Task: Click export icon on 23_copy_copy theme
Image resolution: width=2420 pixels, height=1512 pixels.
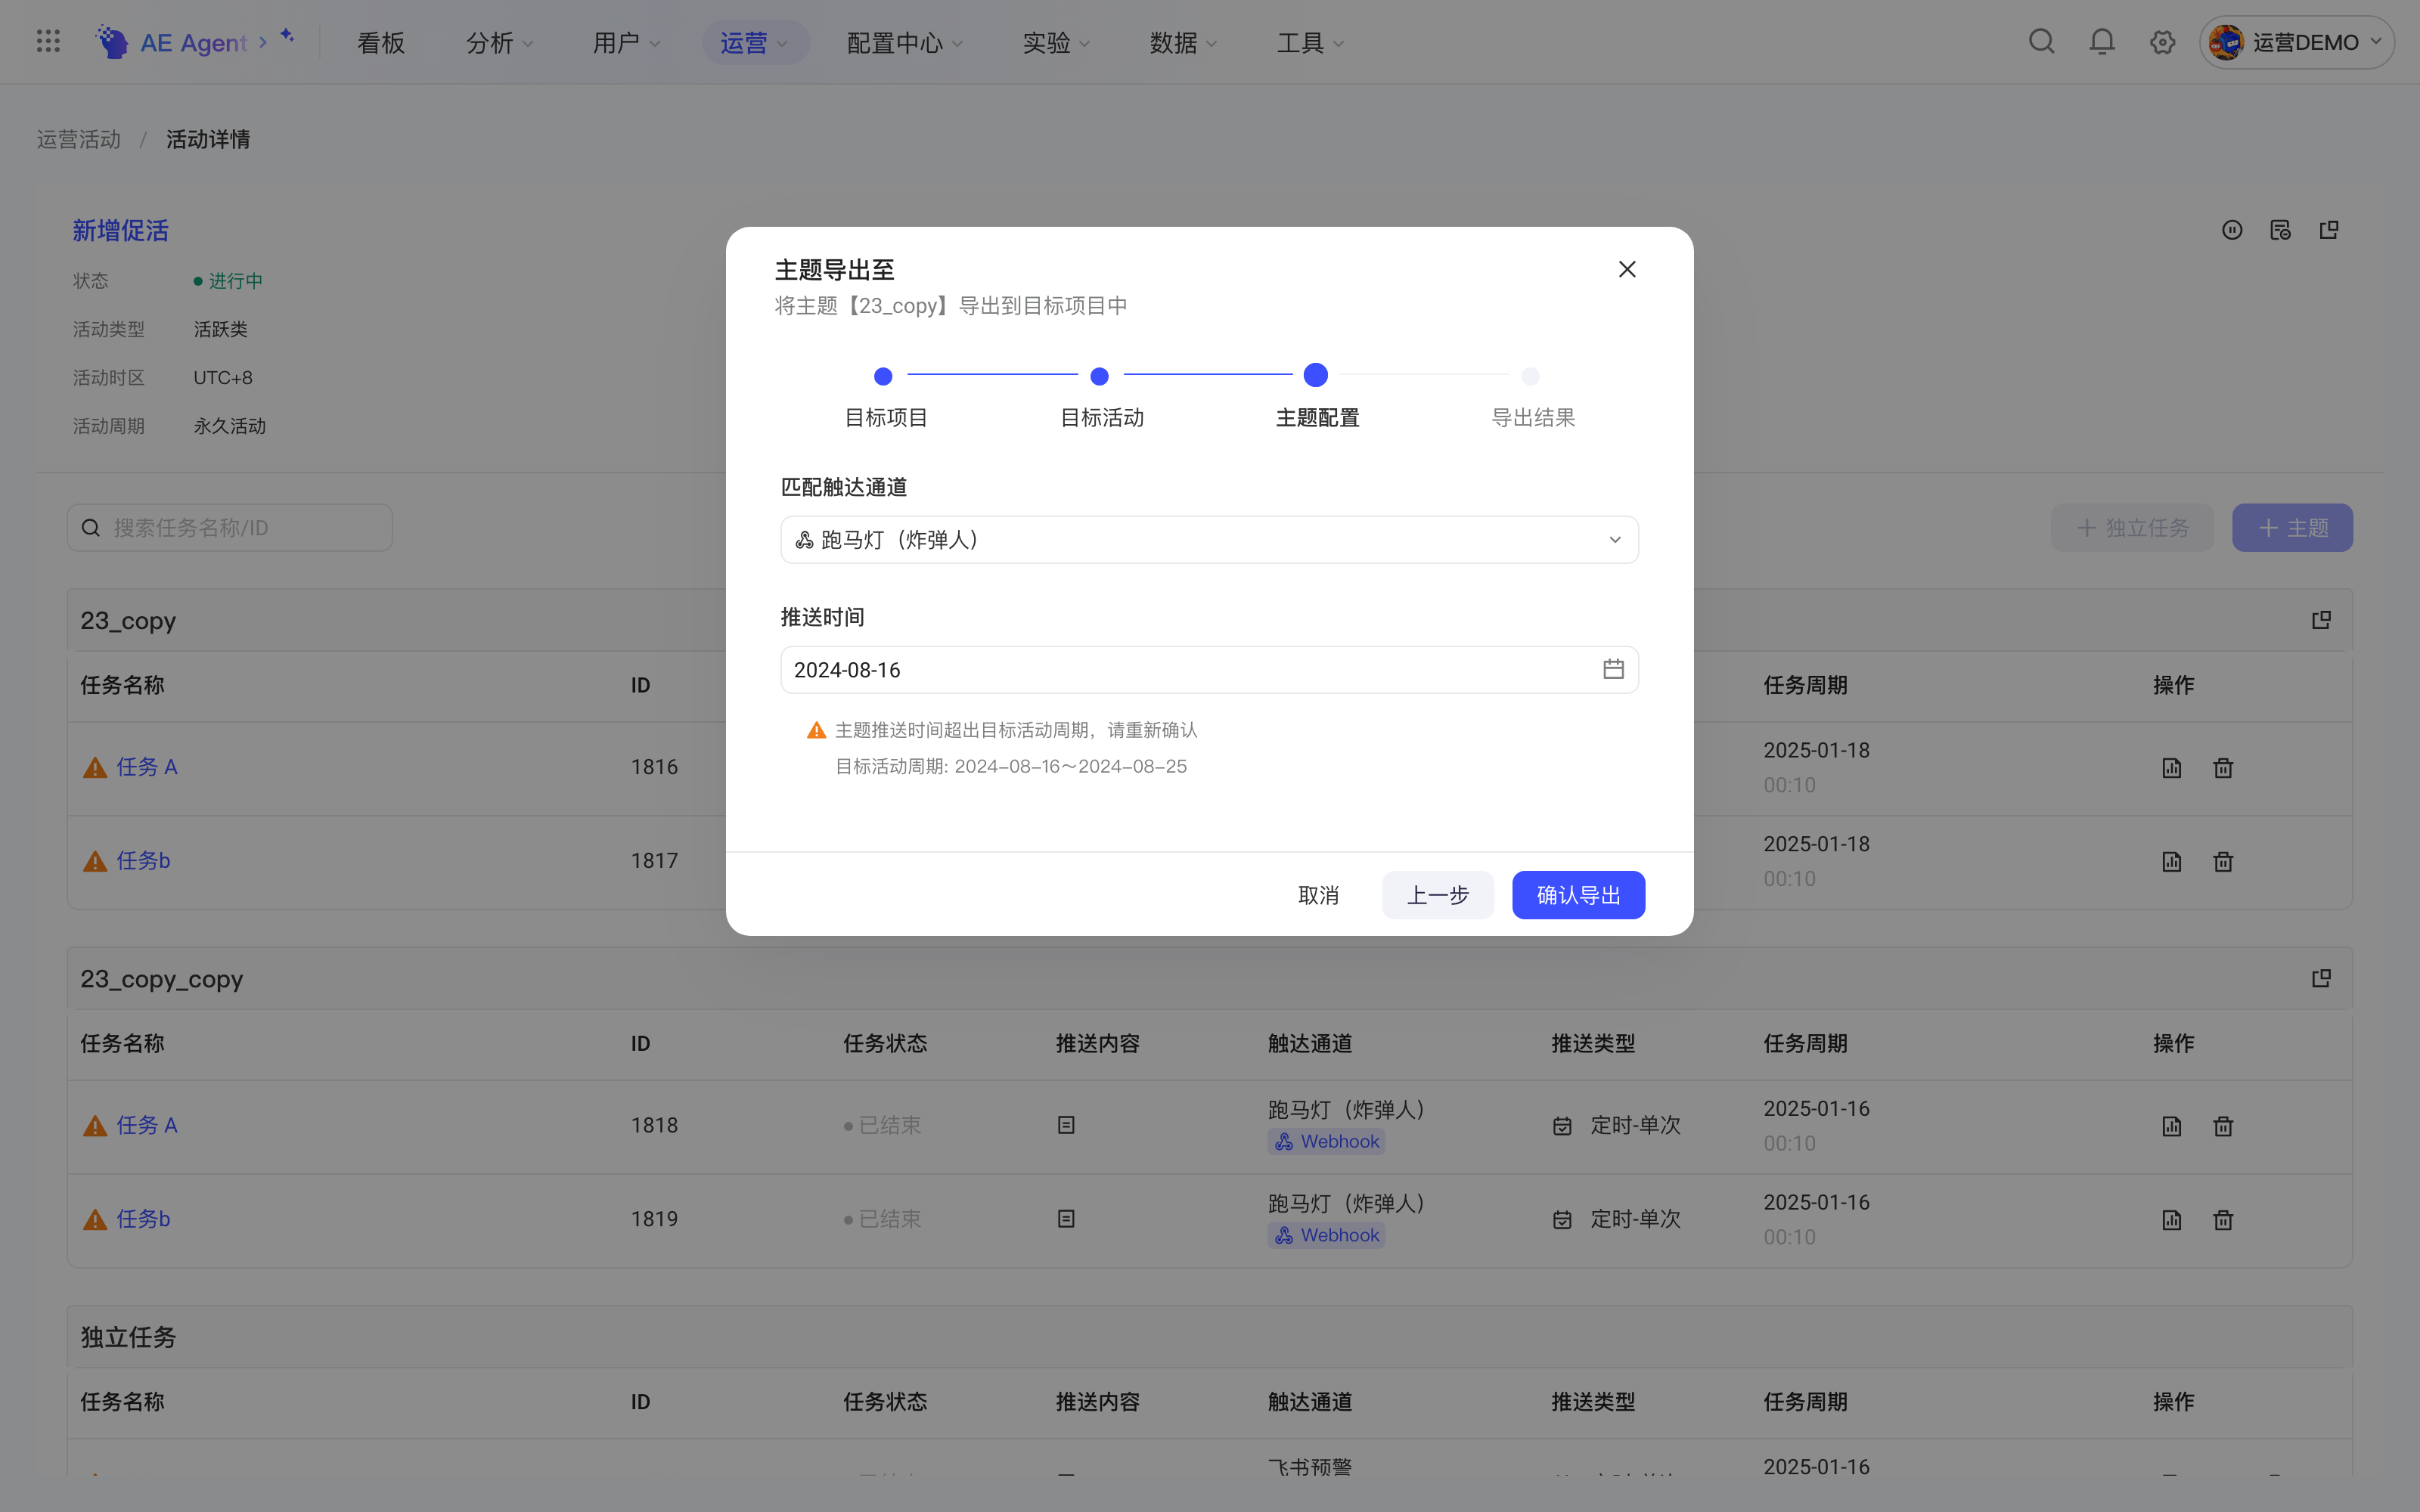Action: point(2321,978)
